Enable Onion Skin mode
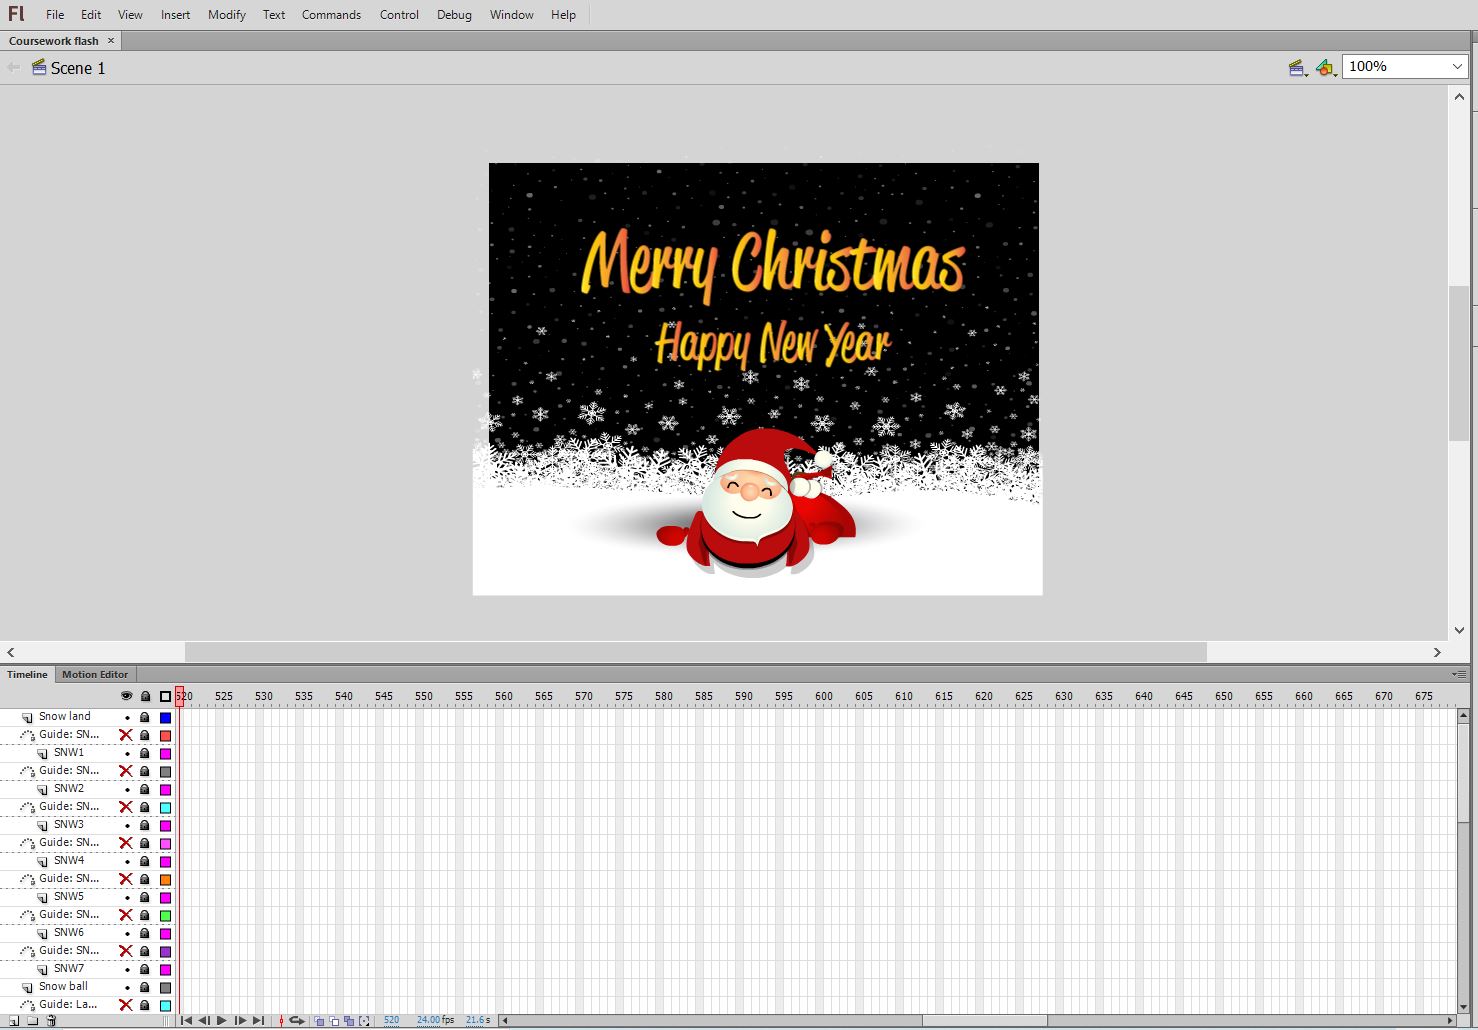Viewport: 1478px width, 1030px height. click(318, 1020)
